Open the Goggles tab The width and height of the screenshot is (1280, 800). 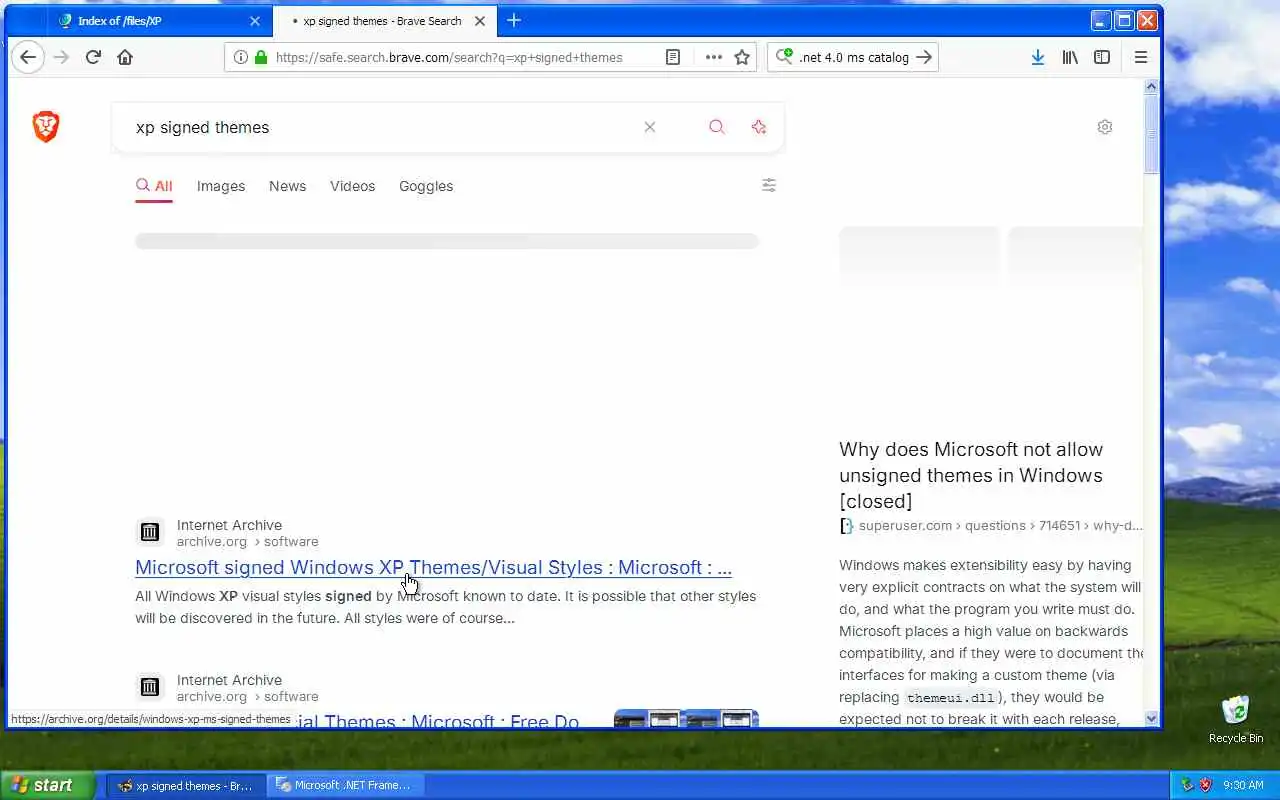tap(426, 186)
